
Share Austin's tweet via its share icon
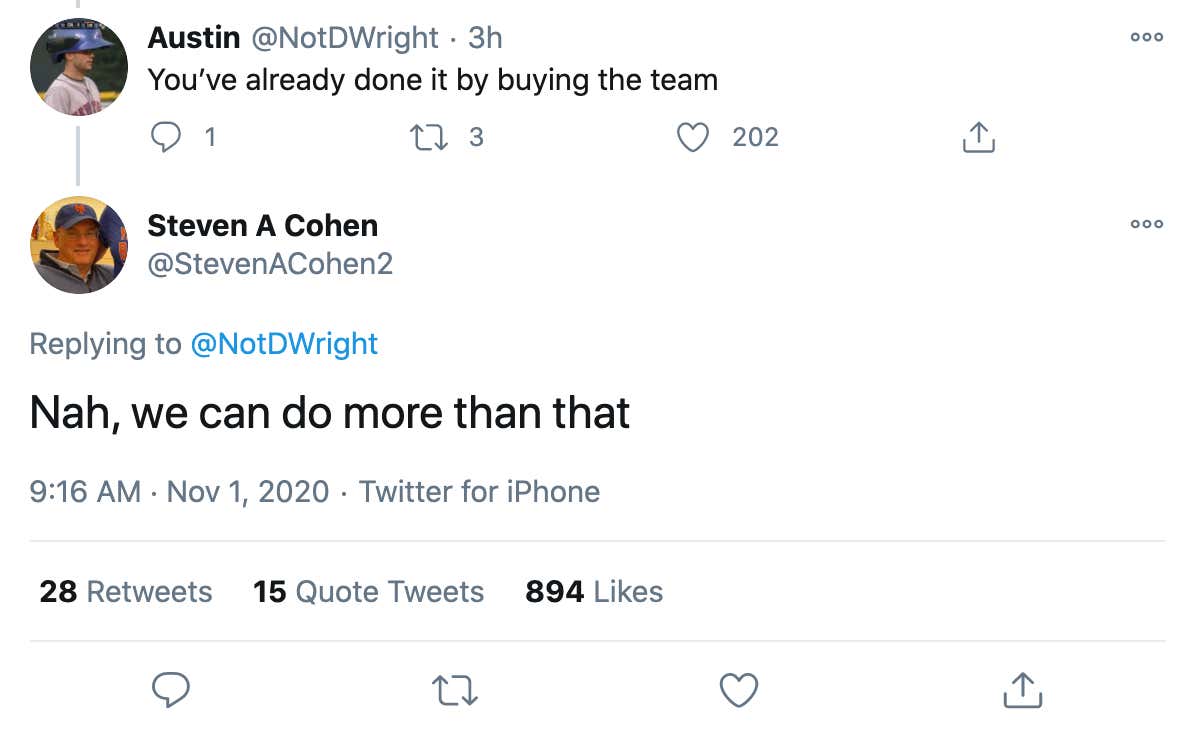pyautogui.click(x=978, y=138)
